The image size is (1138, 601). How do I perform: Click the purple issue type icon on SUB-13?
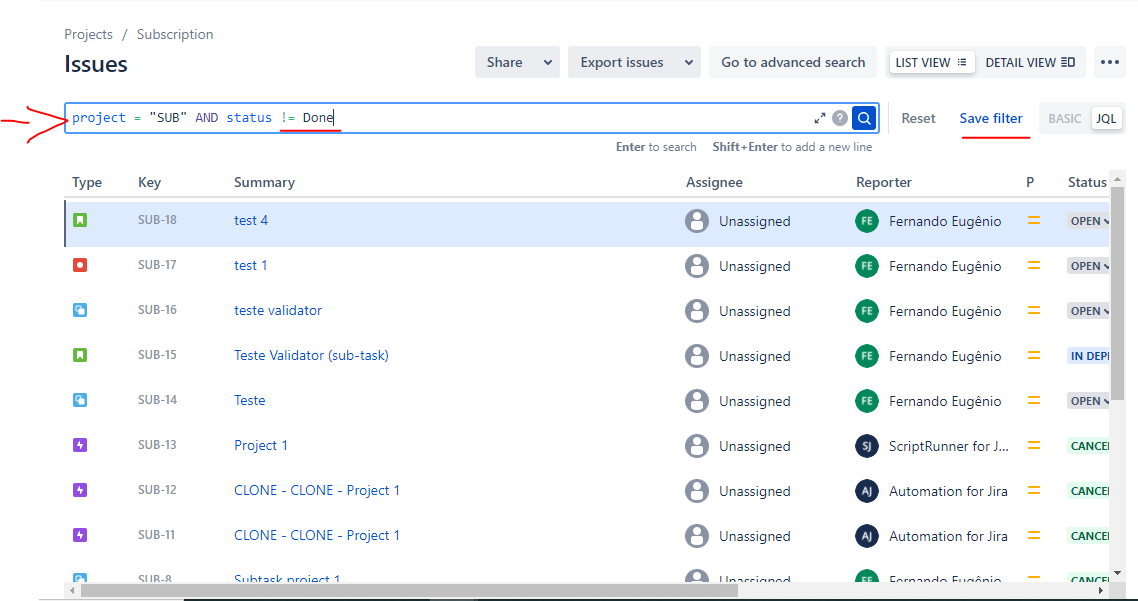(x=81, y=445)
